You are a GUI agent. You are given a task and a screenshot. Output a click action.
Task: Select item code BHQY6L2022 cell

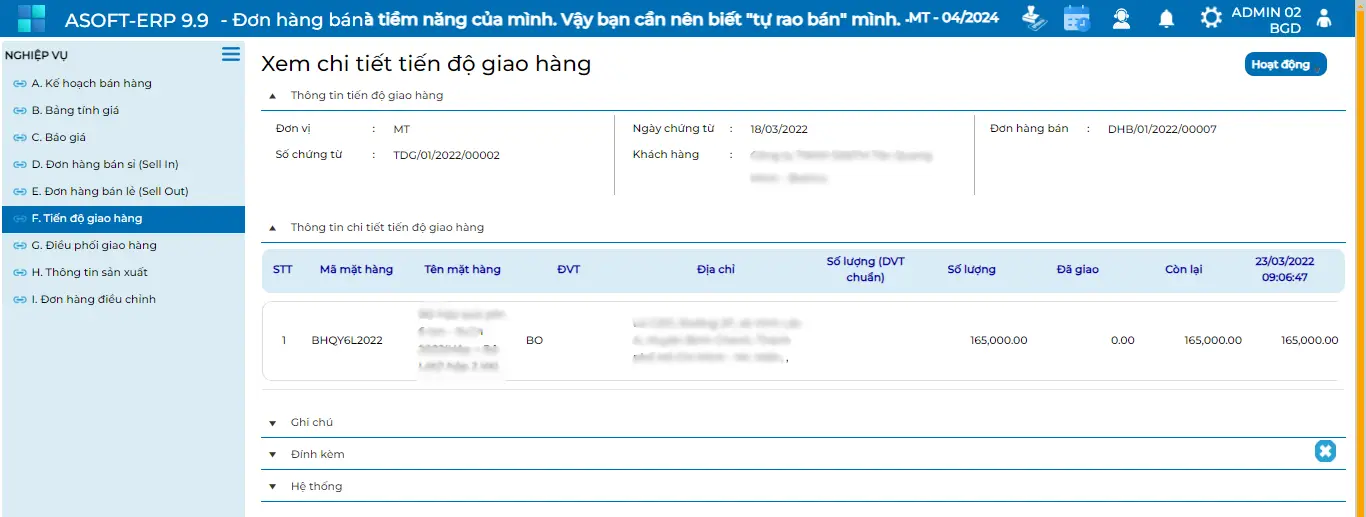pyautogui.click(x=347, y=341)
